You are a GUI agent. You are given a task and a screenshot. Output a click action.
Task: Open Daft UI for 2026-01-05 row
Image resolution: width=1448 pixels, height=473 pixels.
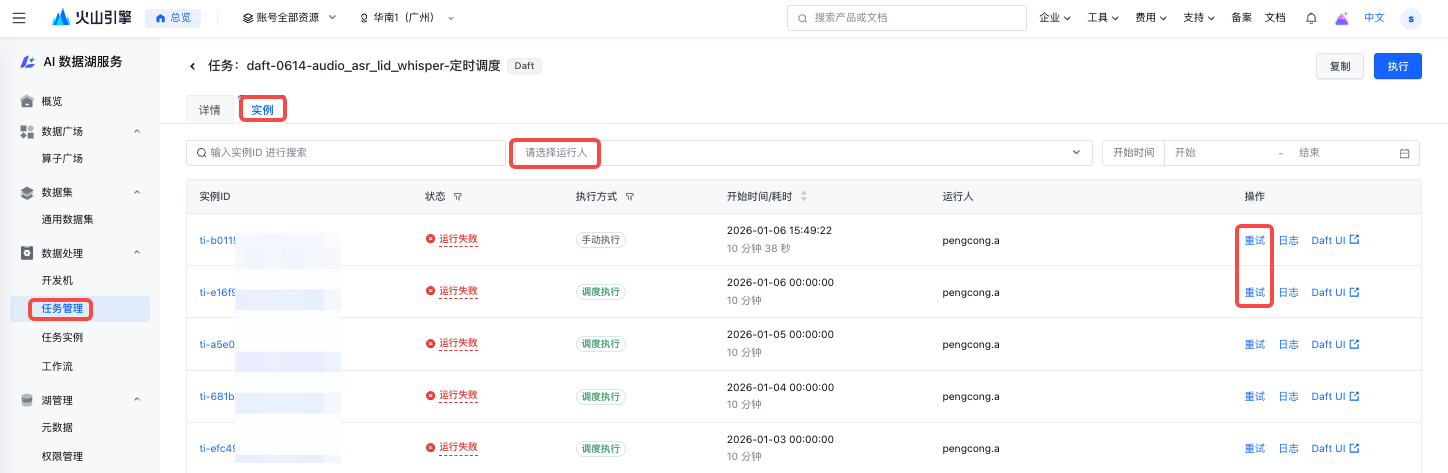point(1335,344)
